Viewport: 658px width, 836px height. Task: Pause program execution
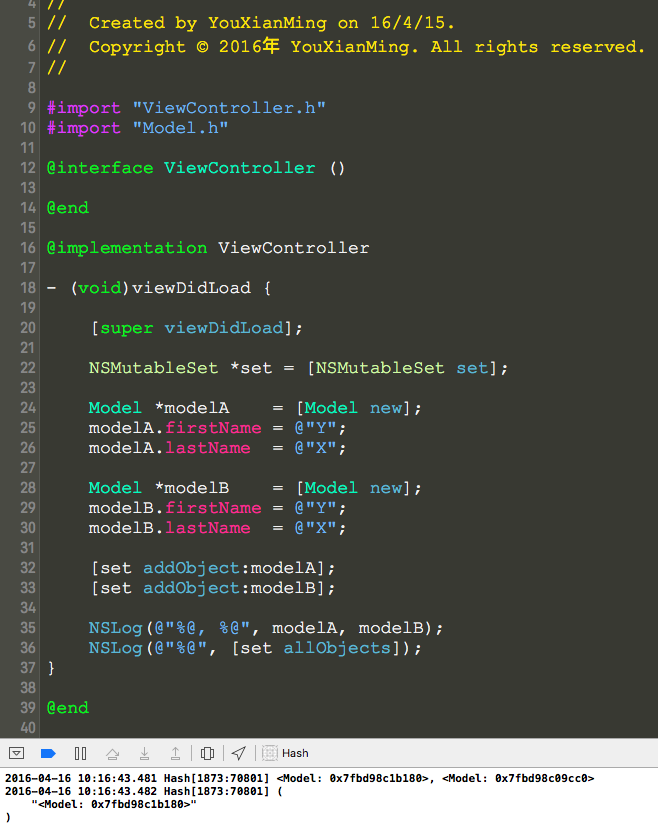[81, 753]
